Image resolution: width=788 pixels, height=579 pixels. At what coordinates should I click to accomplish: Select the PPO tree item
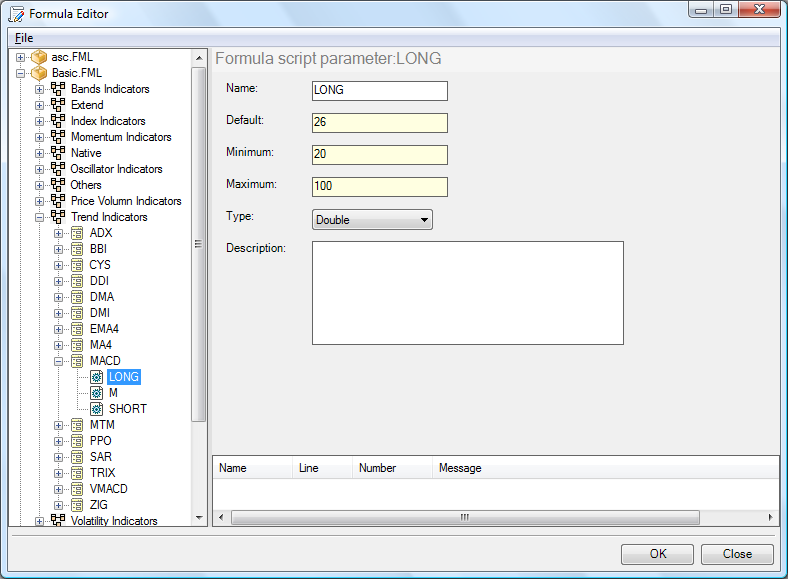(101, 441)
